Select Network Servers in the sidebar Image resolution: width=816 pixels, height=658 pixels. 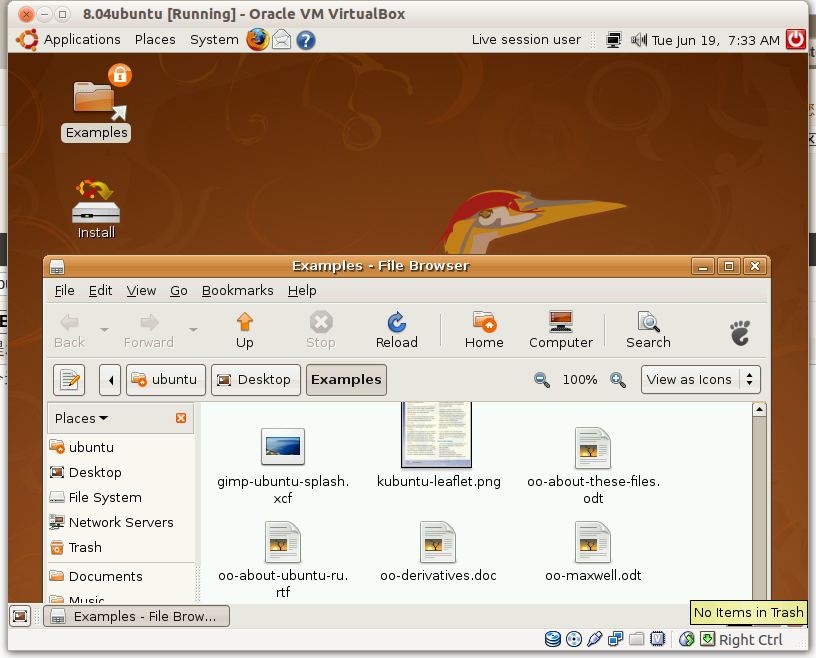121,522
